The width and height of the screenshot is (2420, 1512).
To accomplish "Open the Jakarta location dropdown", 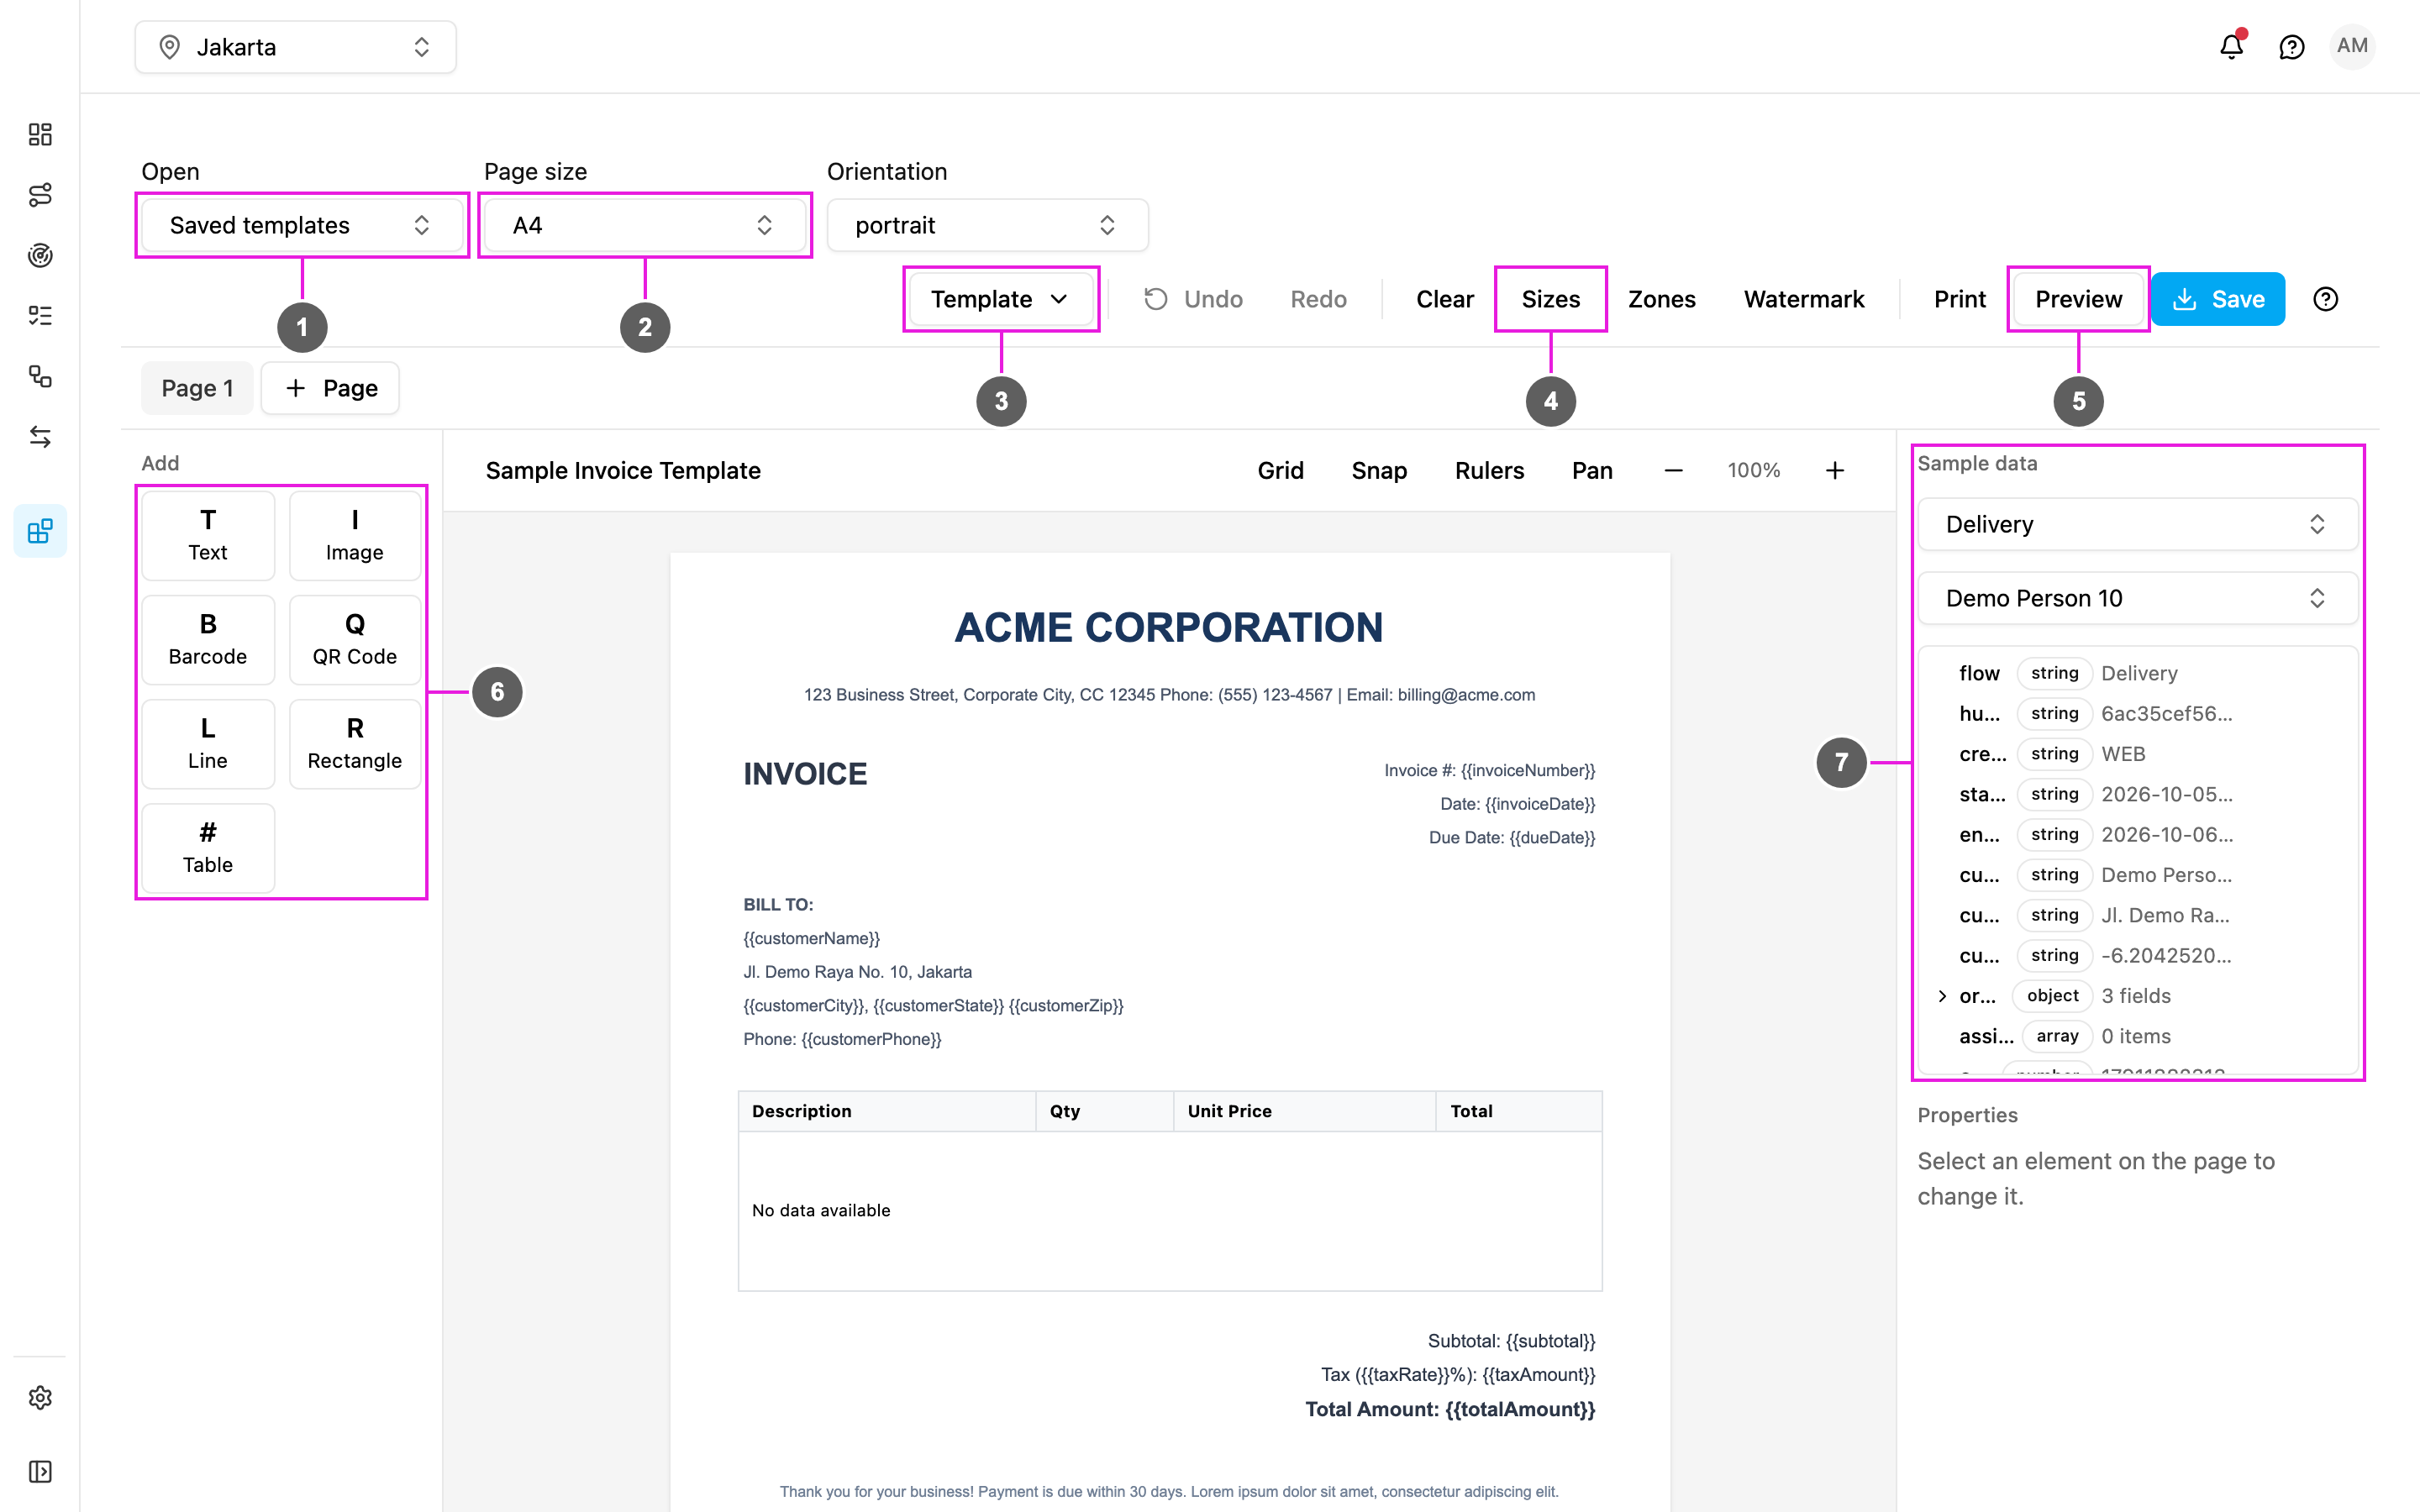I will [295, 47].
